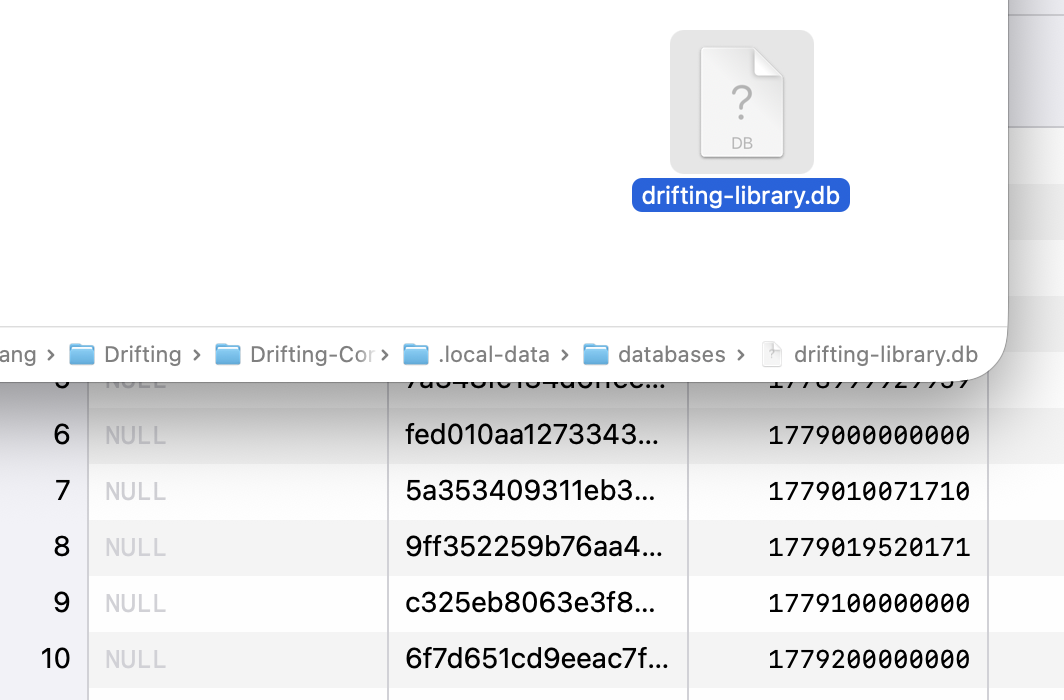Click the NULL cell in row 9

click(x=238, y=603)
